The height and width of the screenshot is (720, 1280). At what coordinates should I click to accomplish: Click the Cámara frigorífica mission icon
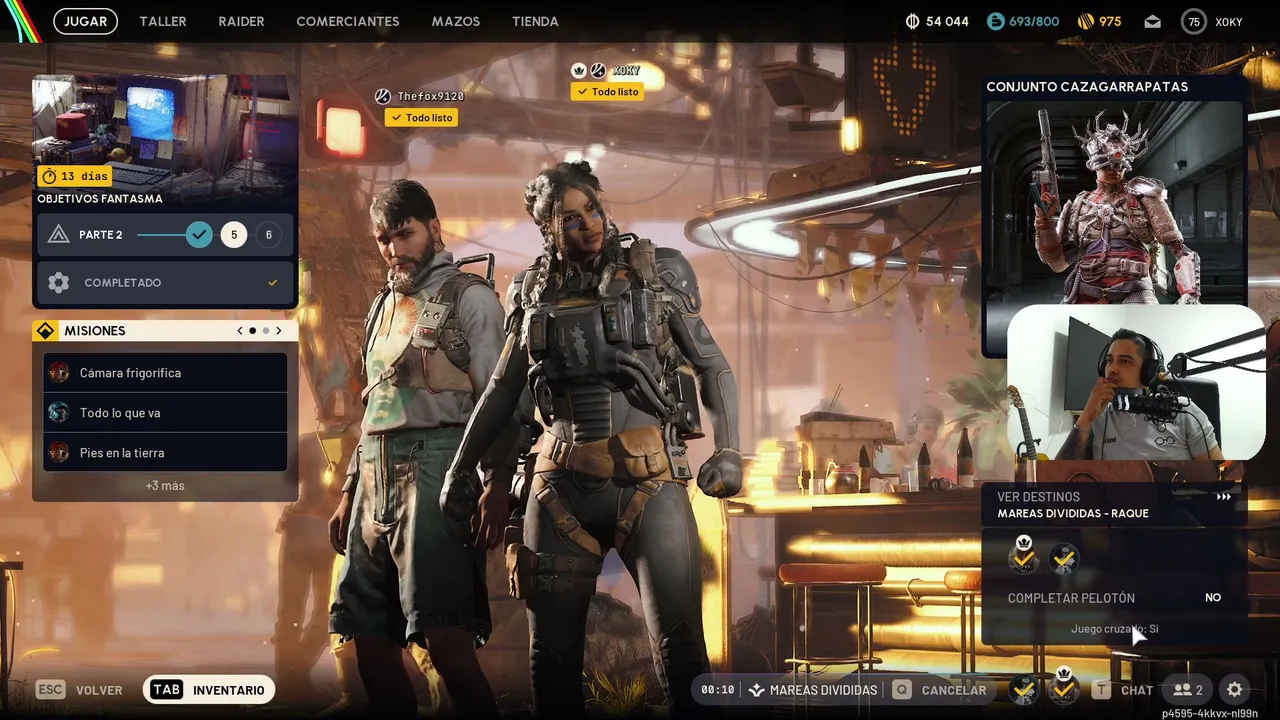[x=59, y=373]
